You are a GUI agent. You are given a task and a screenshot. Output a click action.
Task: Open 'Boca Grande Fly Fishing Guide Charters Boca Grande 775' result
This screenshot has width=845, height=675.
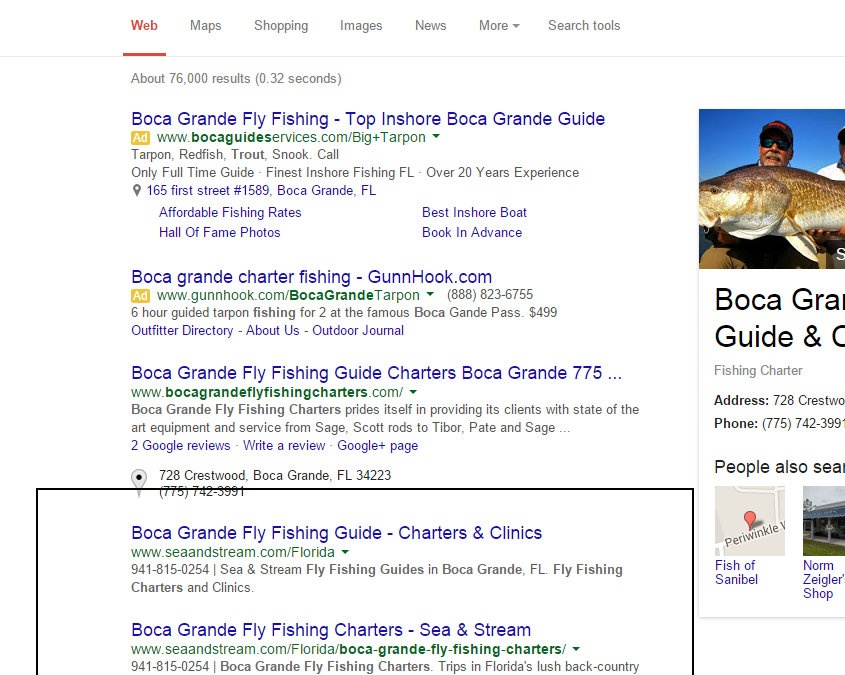point(376,373)
